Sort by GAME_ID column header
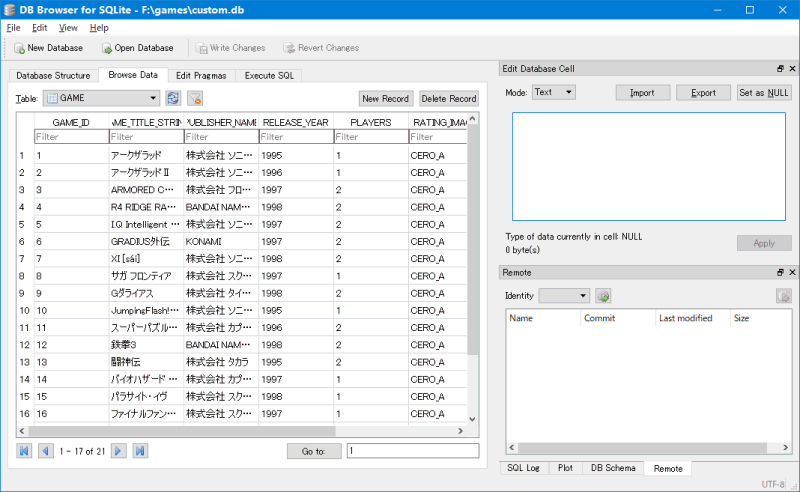 tap(71, 122)
